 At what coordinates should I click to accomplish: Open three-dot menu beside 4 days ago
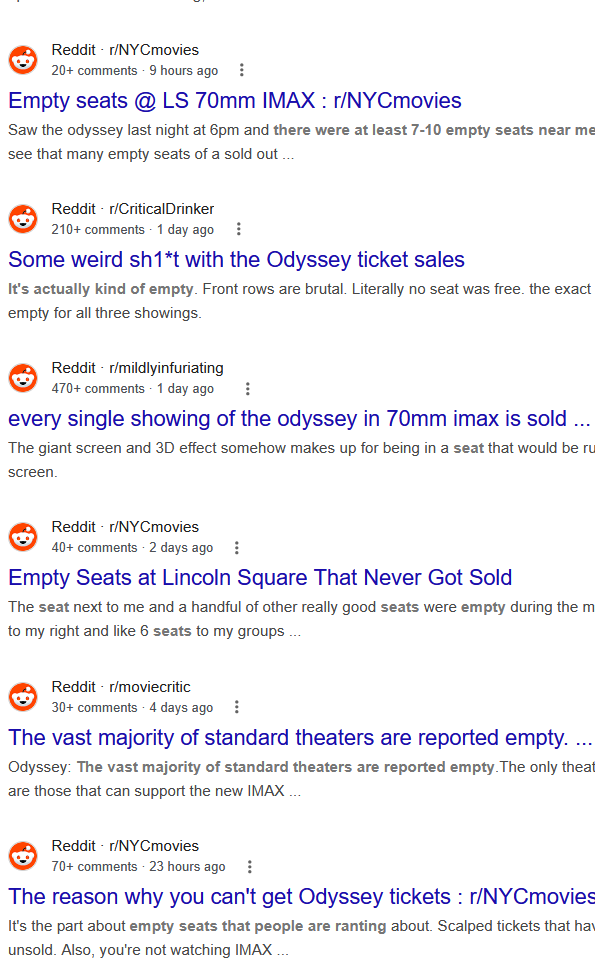[236, 707]
